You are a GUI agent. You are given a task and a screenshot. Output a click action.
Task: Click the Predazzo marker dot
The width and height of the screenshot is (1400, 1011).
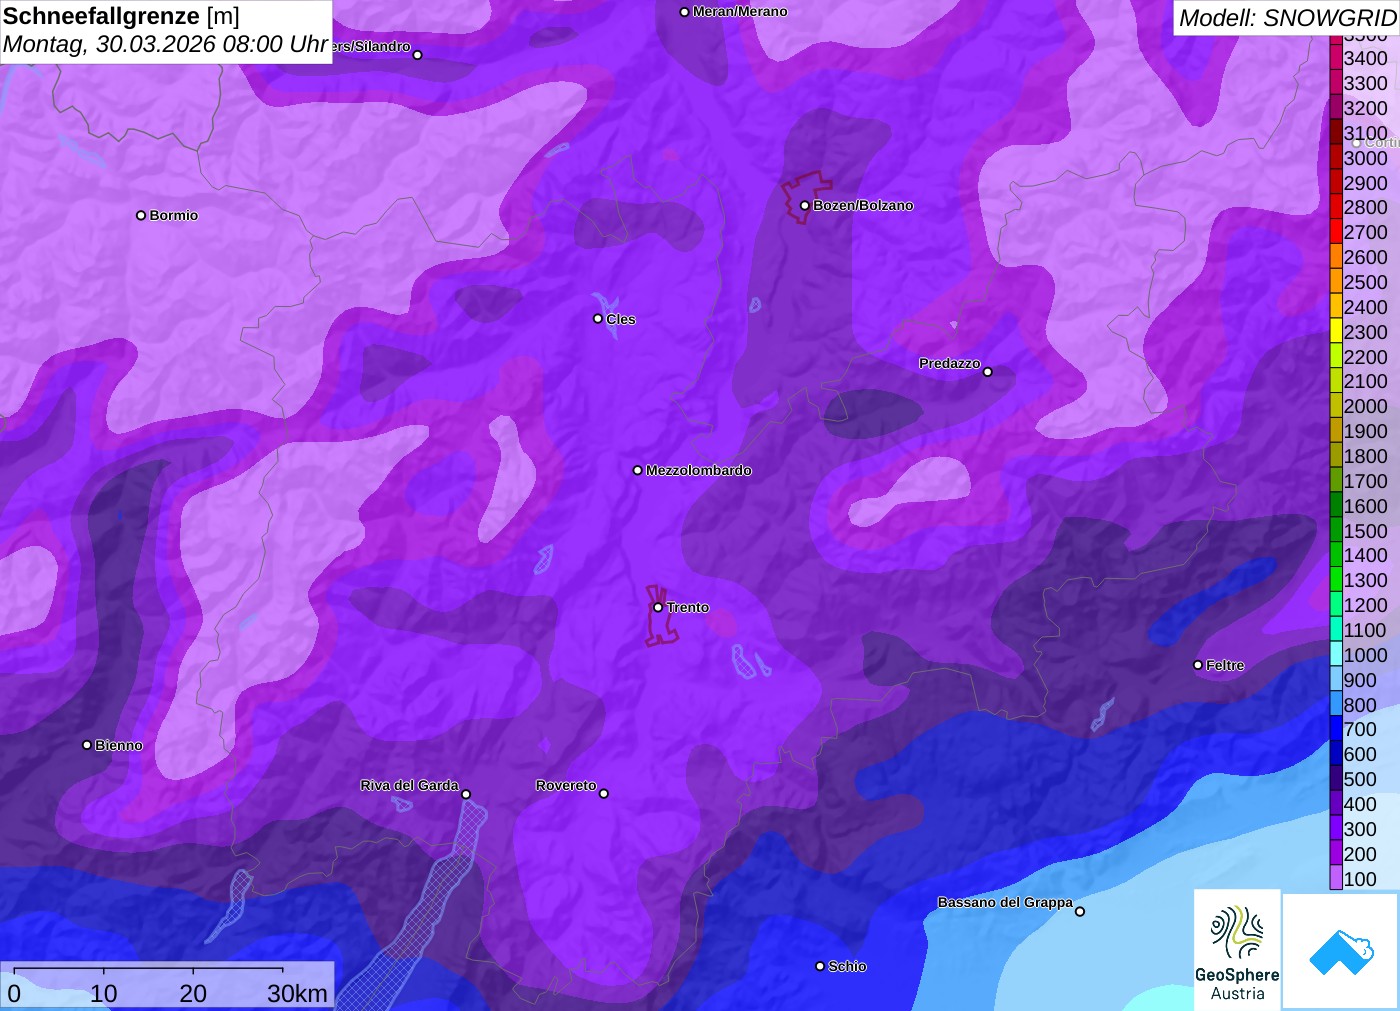(988, 372)
